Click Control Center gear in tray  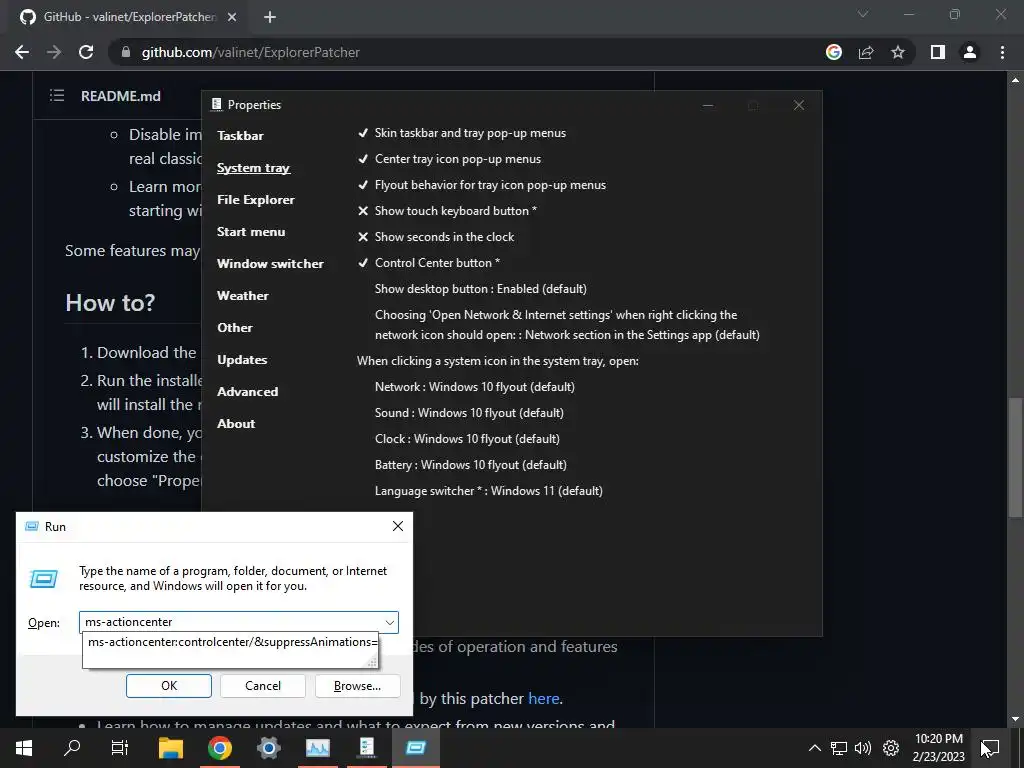point(891,748)
